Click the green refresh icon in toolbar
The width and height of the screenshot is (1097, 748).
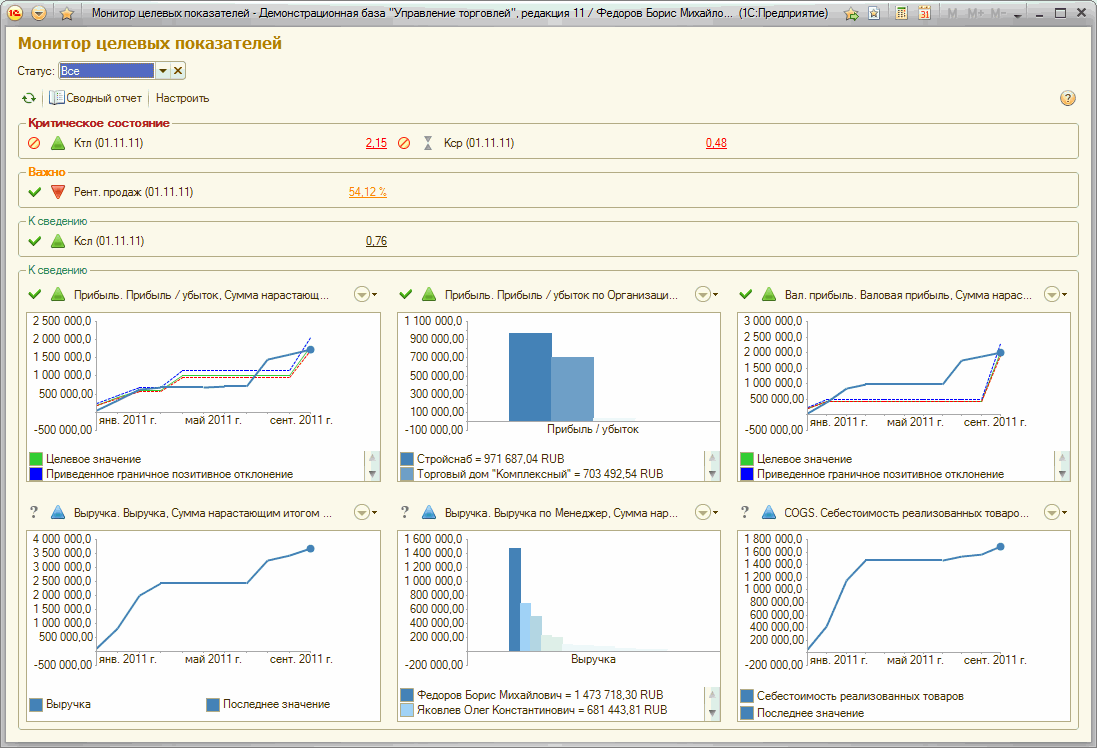coord(29,98)
